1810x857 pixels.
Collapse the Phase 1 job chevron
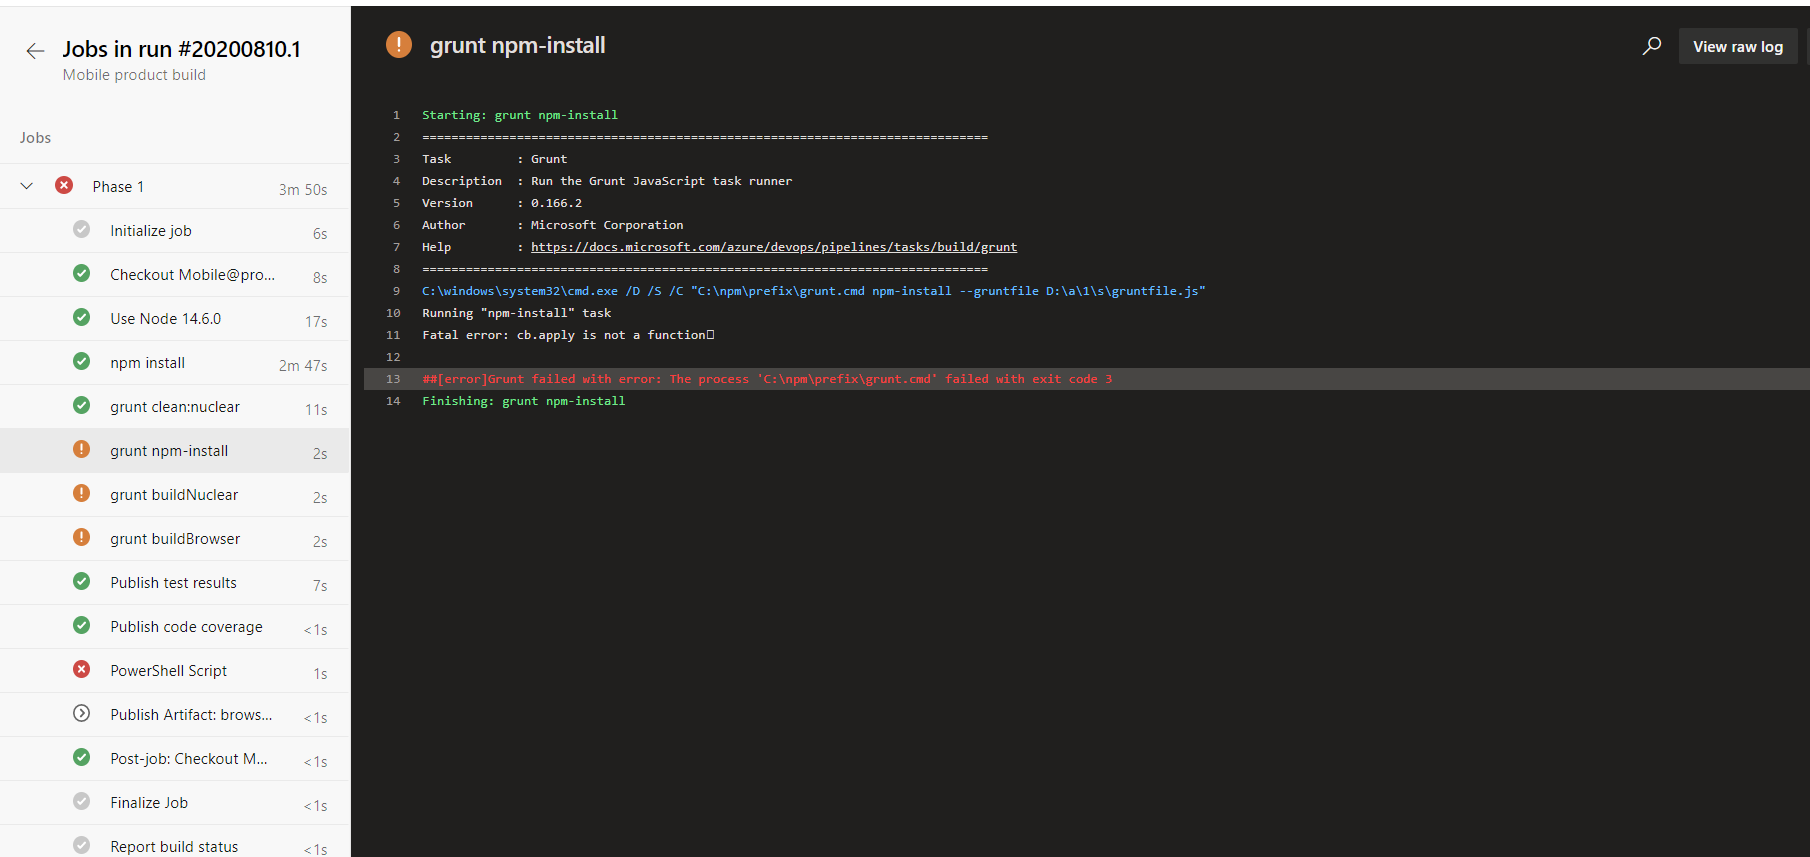27,186
